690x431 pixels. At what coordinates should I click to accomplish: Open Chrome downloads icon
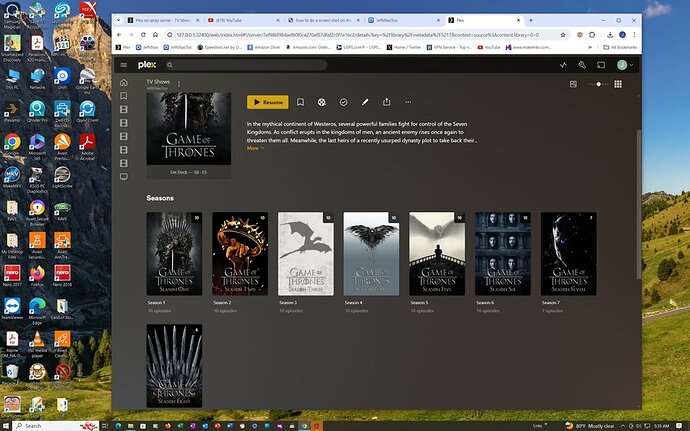pos(610,35)
